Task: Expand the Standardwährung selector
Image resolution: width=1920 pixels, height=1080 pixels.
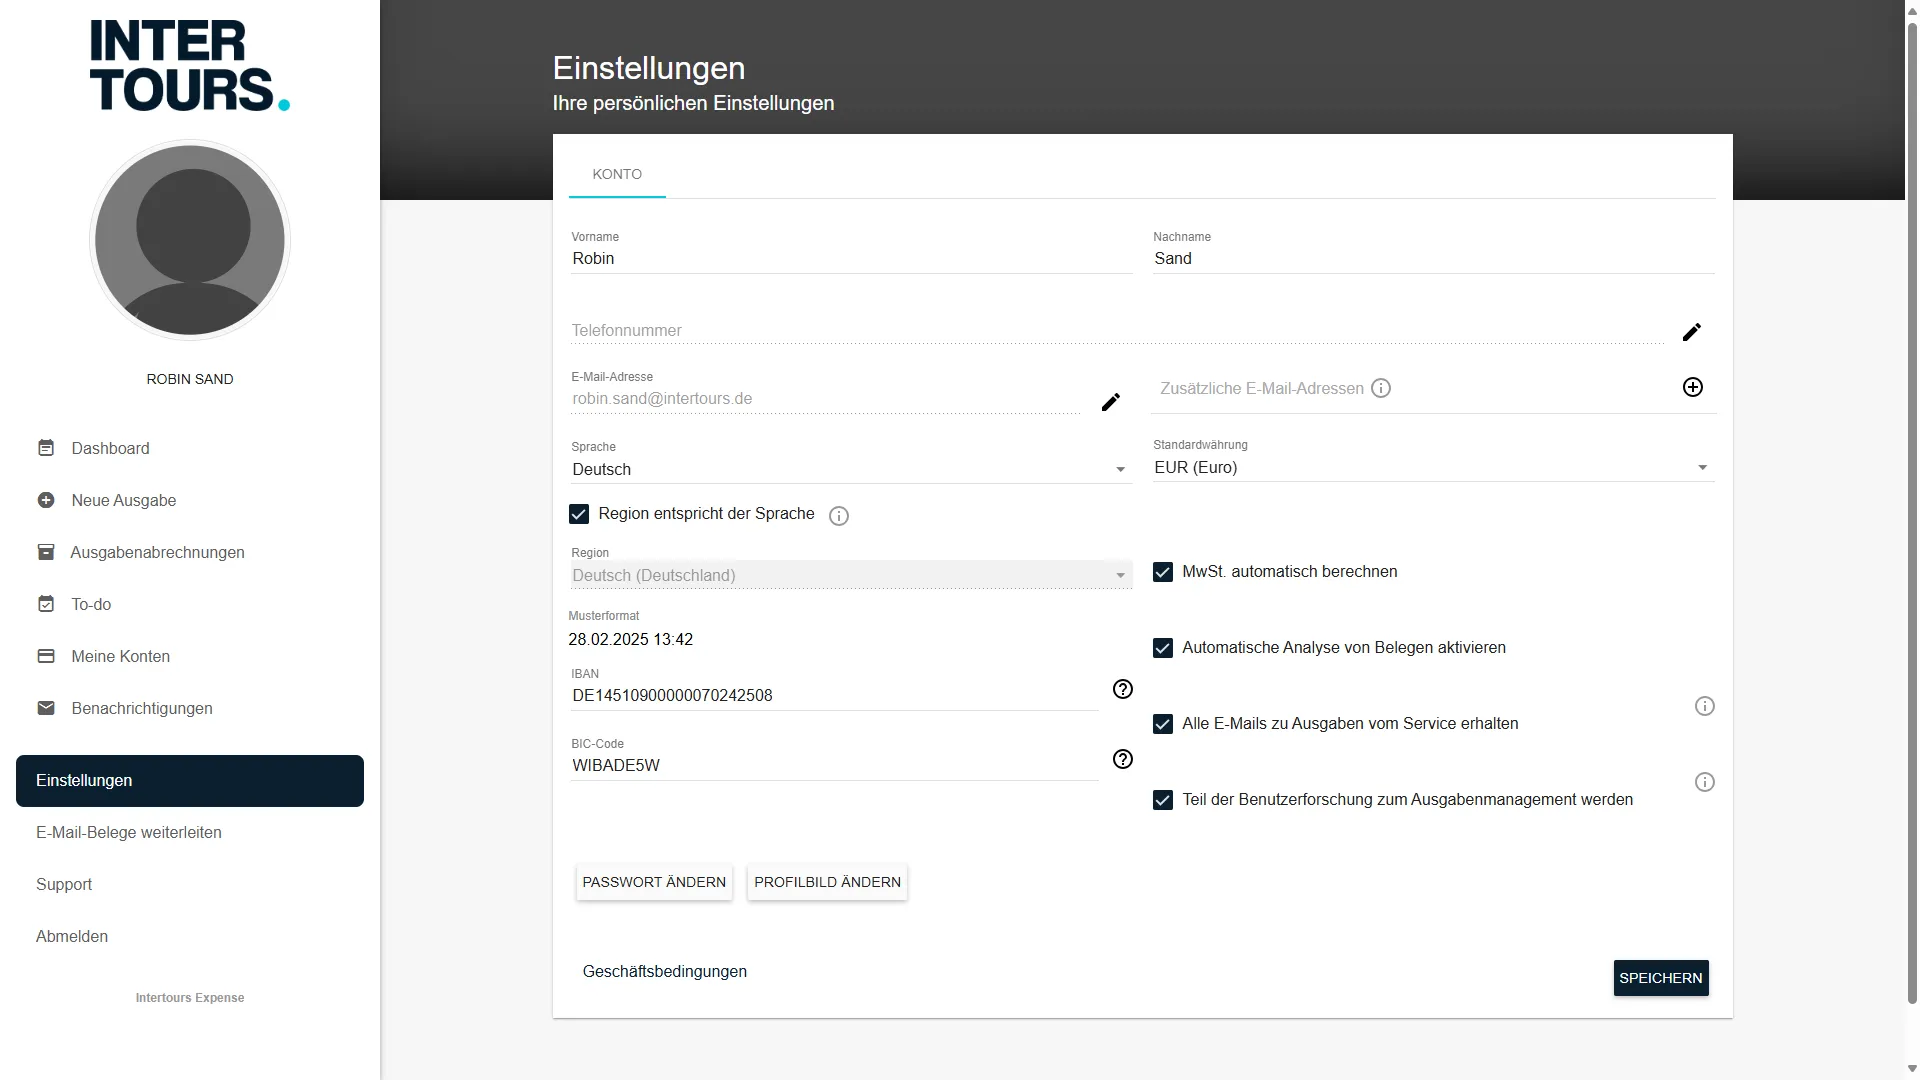Action: click(1703, 467)
